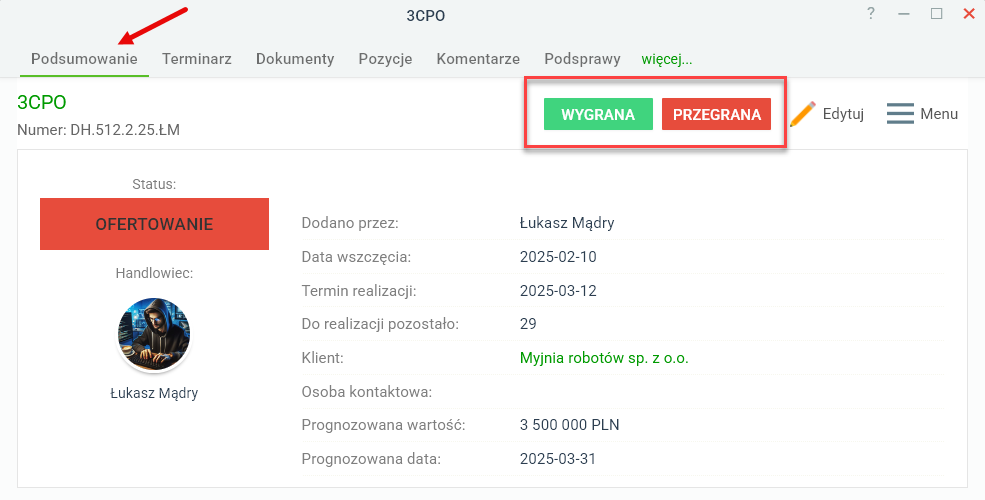Click the salesperson avatar picture
985x500 pixels.
click(154, 335)
